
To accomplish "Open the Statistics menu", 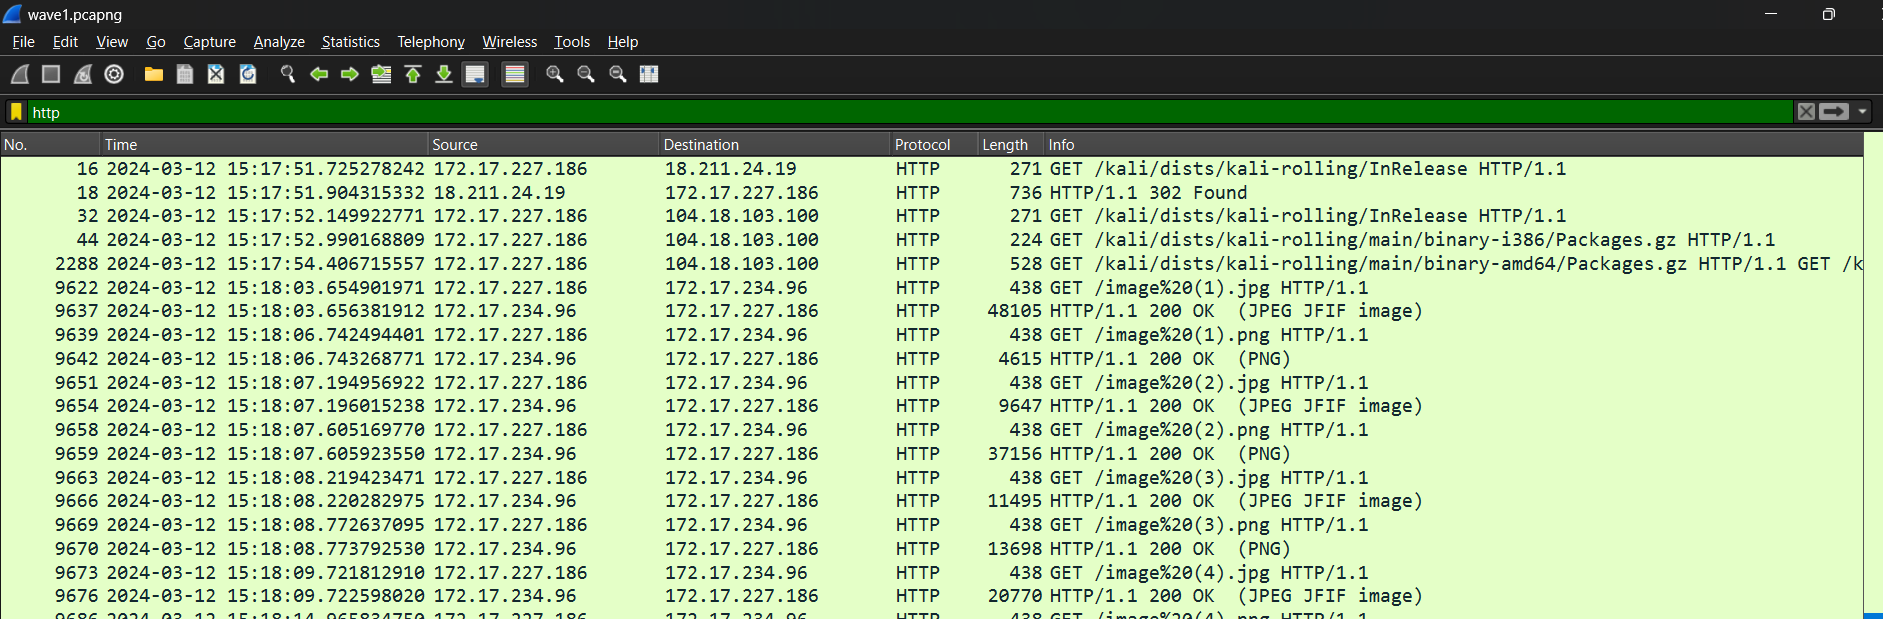I will coord(350,42).
